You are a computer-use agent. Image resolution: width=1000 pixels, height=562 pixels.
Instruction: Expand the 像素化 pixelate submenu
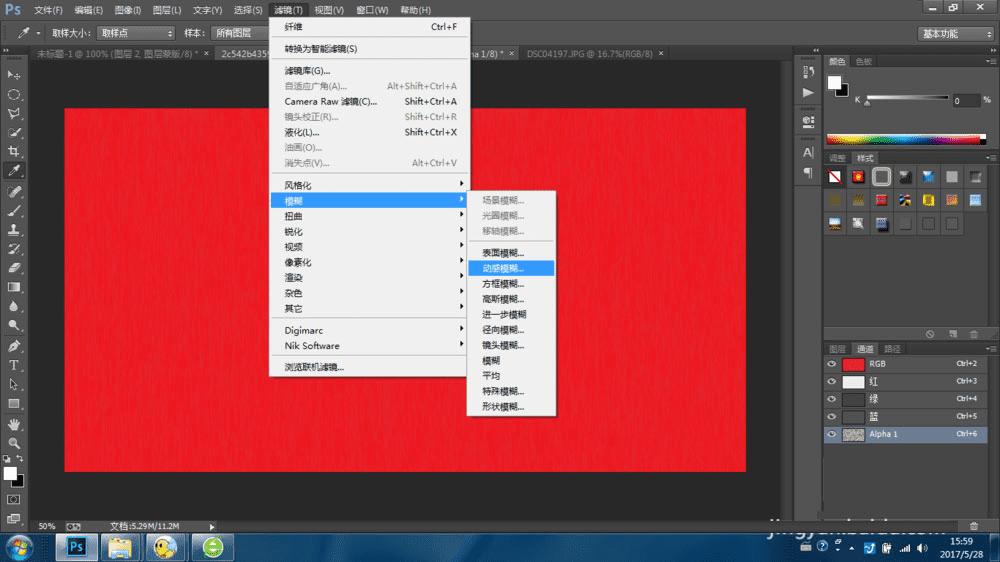click(x=369, y=262)
